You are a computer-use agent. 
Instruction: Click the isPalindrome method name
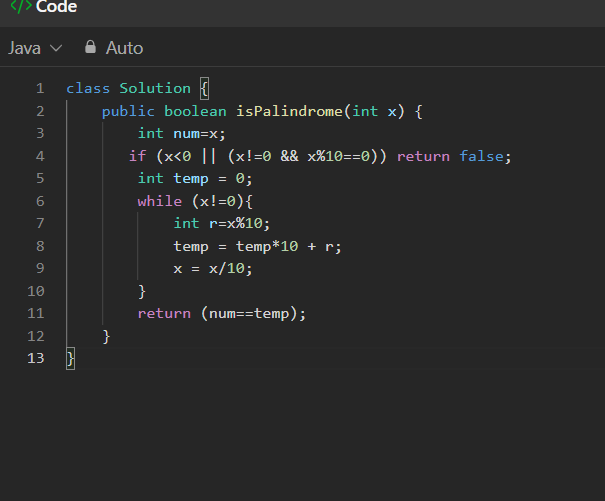tap(289, 111)
